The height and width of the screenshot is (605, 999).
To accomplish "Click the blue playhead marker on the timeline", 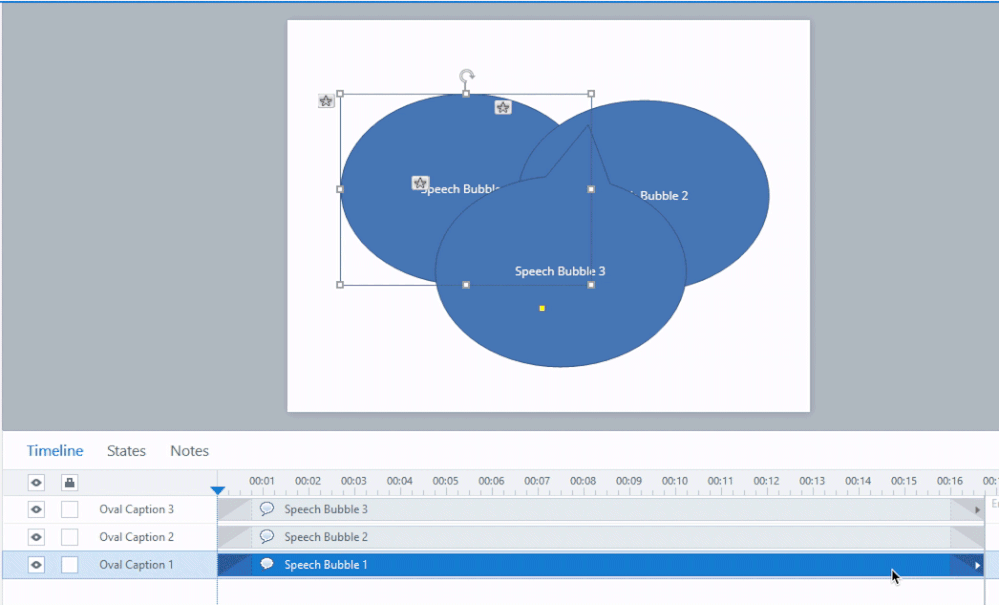I will [x=218, y=490].
